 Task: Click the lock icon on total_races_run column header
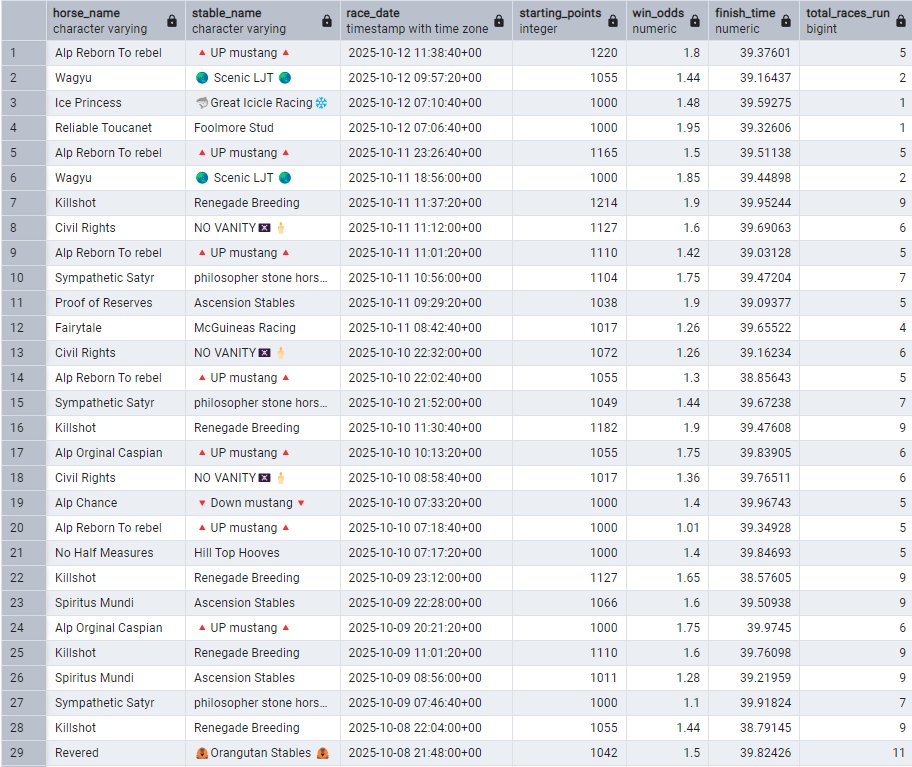[899, 19]
